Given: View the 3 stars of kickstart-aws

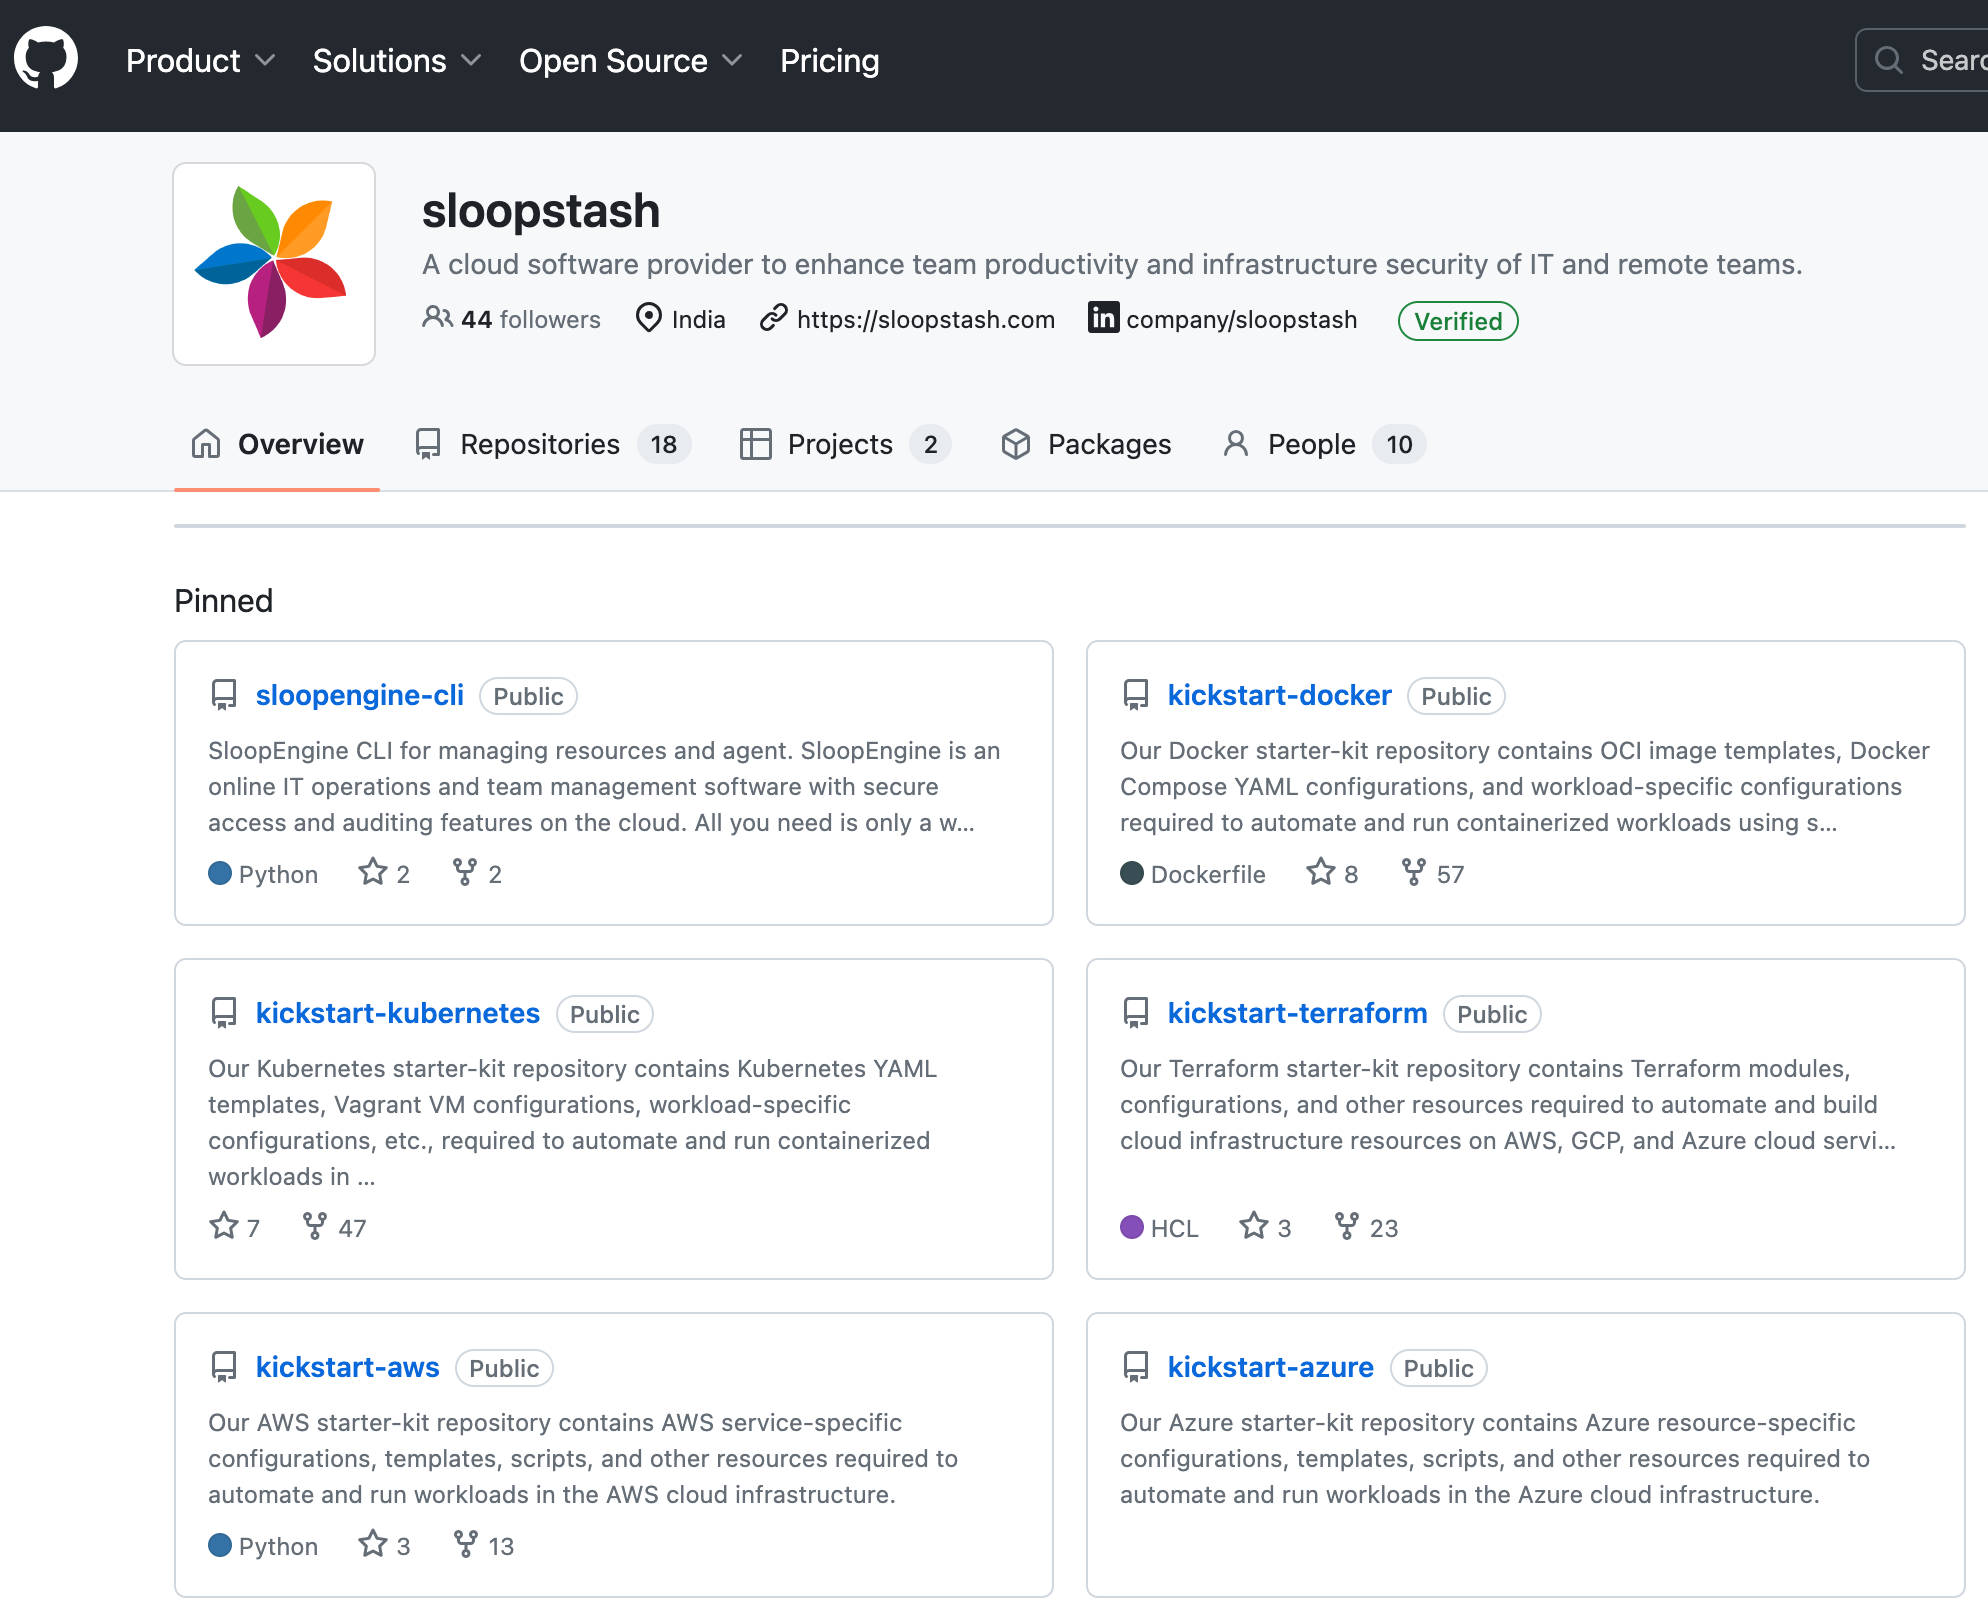Looking at the screenshot, I should [x=385, y=1545].
